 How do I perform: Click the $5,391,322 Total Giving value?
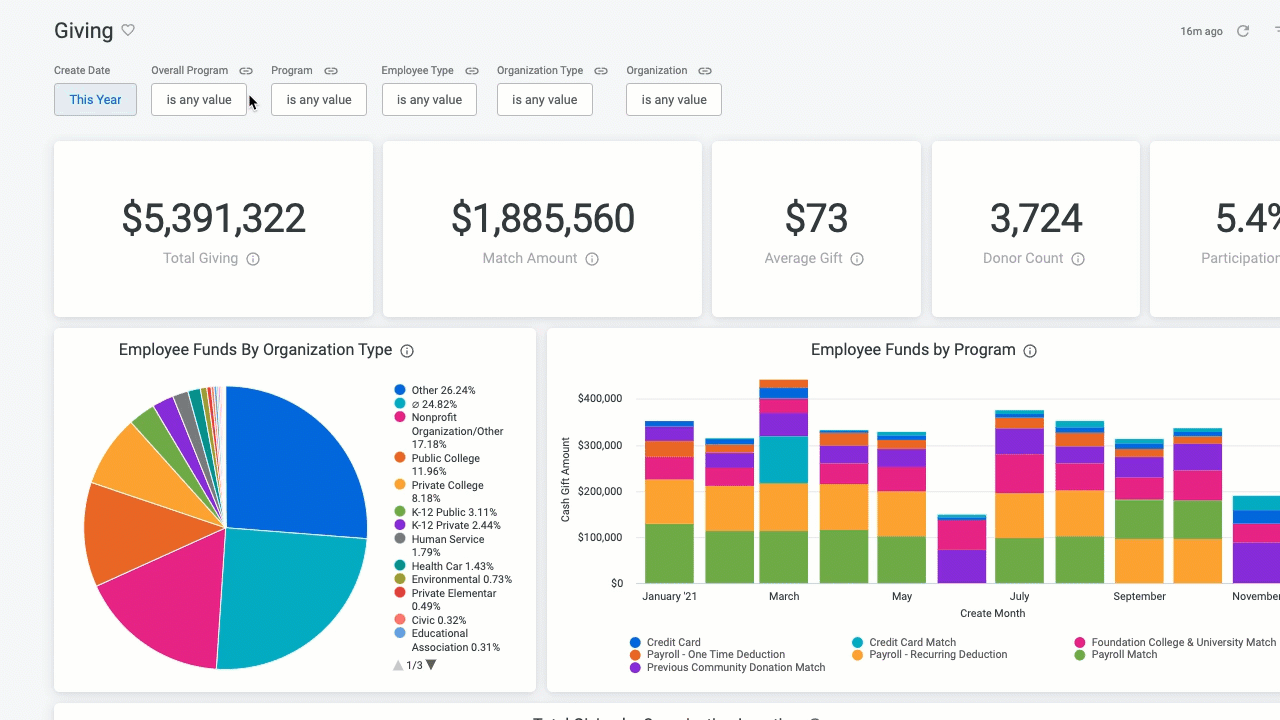click(214, 218)
